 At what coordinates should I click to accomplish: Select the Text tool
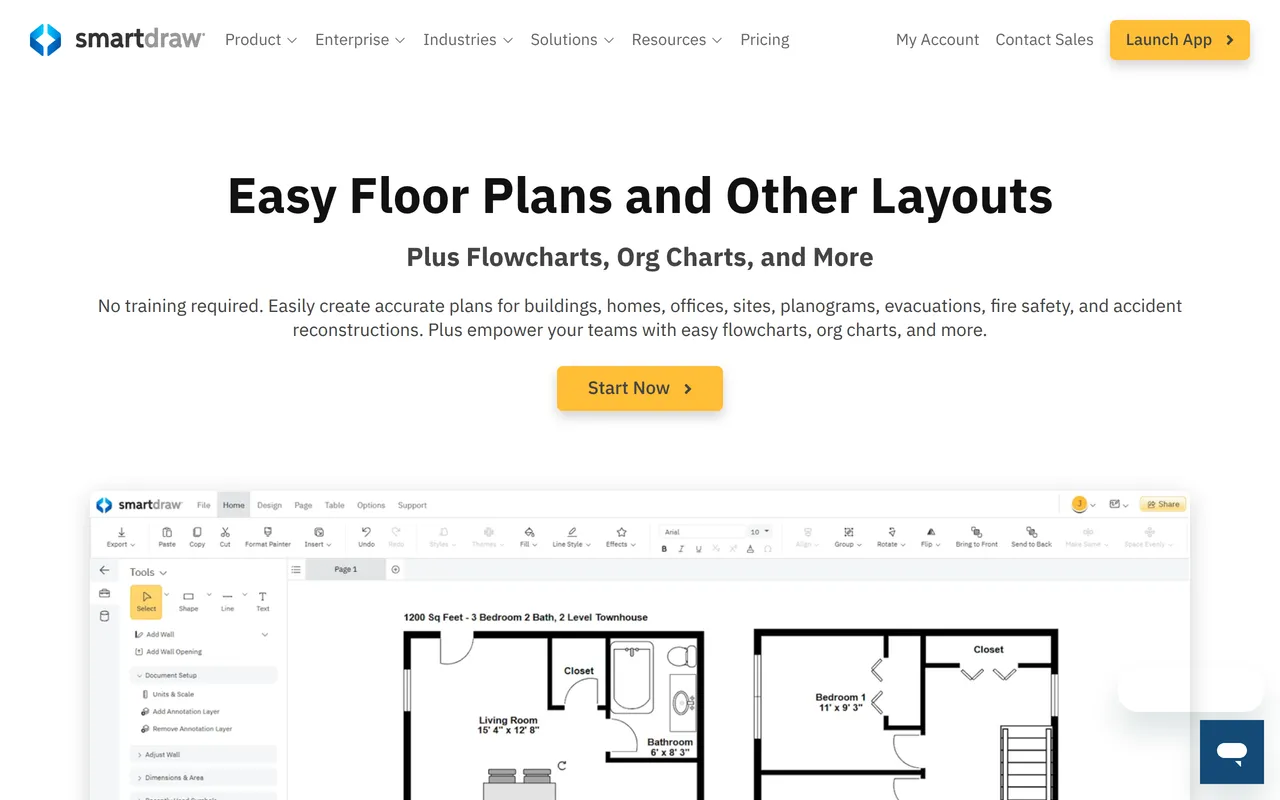pos(262,601)
